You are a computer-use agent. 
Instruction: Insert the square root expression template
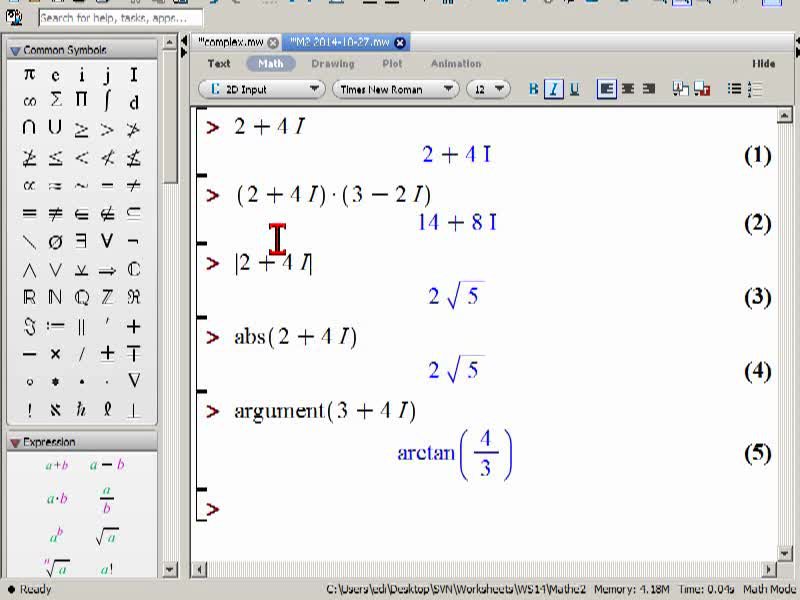tap(107, 536)
